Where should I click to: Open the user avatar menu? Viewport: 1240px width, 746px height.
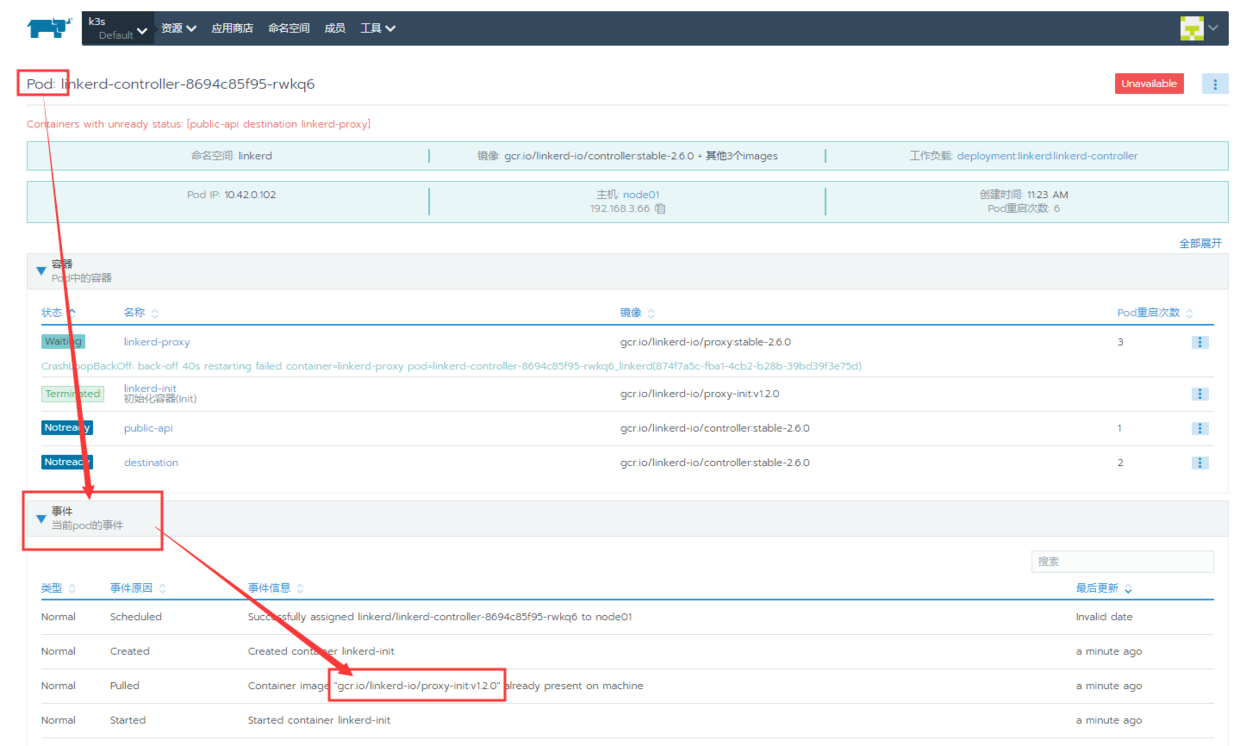click(x=1199, y=28)
